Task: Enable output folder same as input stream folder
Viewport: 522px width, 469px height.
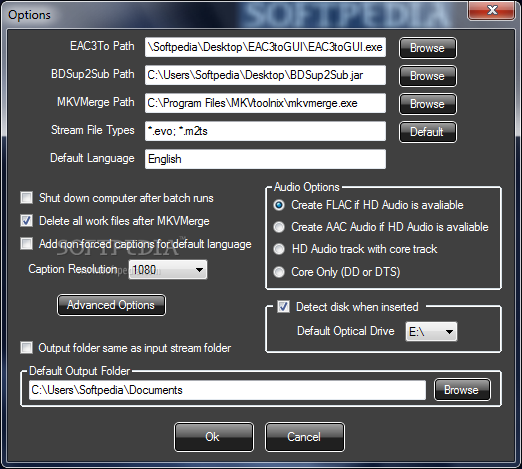Action: click(x=27, y=348)
